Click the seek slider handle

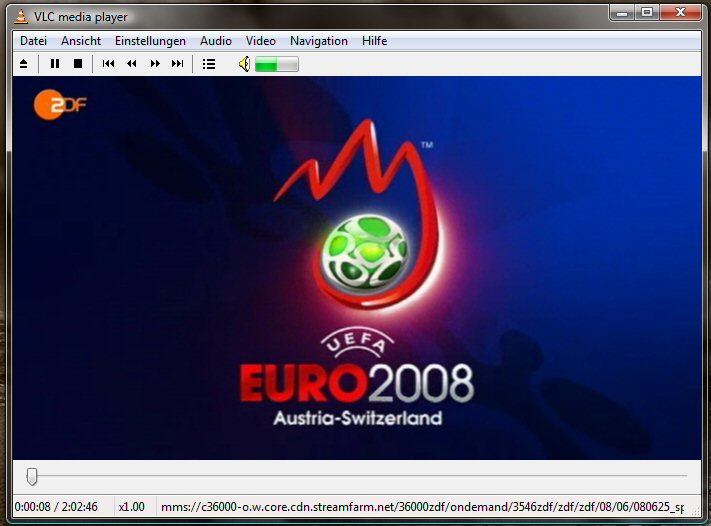(32, 477)
